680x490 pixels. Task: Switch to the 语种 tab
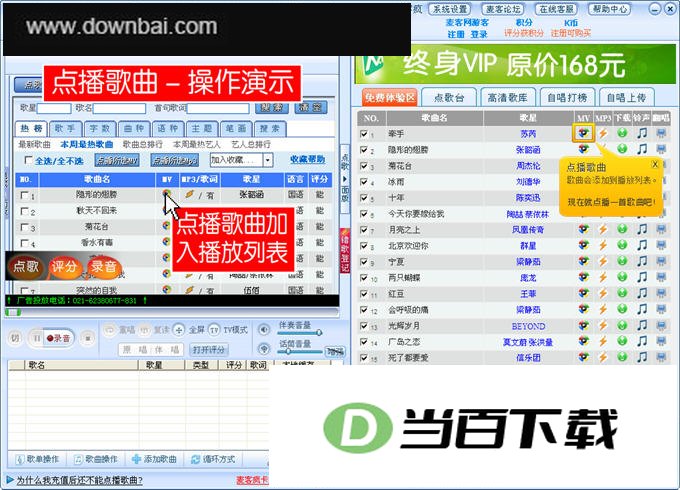tap(168, 128)
